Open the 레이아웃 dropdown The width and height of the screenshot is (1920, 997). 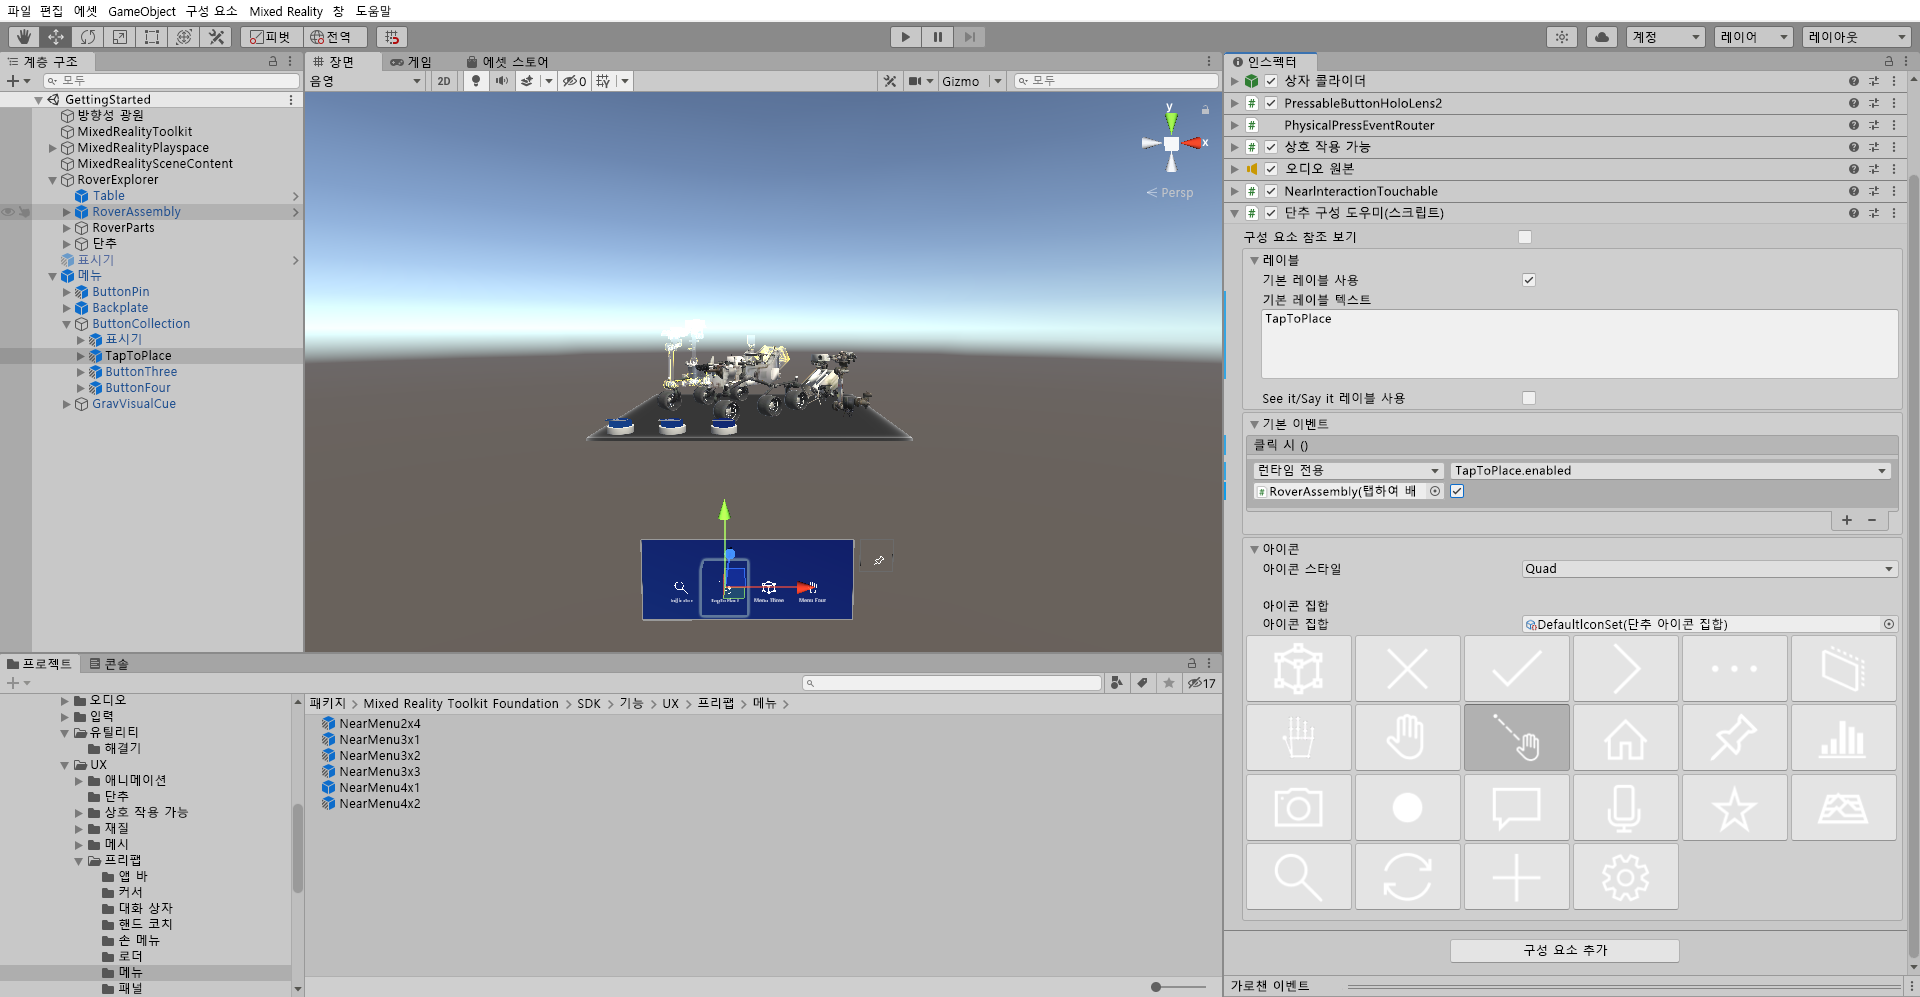[x=1857, y=37]
